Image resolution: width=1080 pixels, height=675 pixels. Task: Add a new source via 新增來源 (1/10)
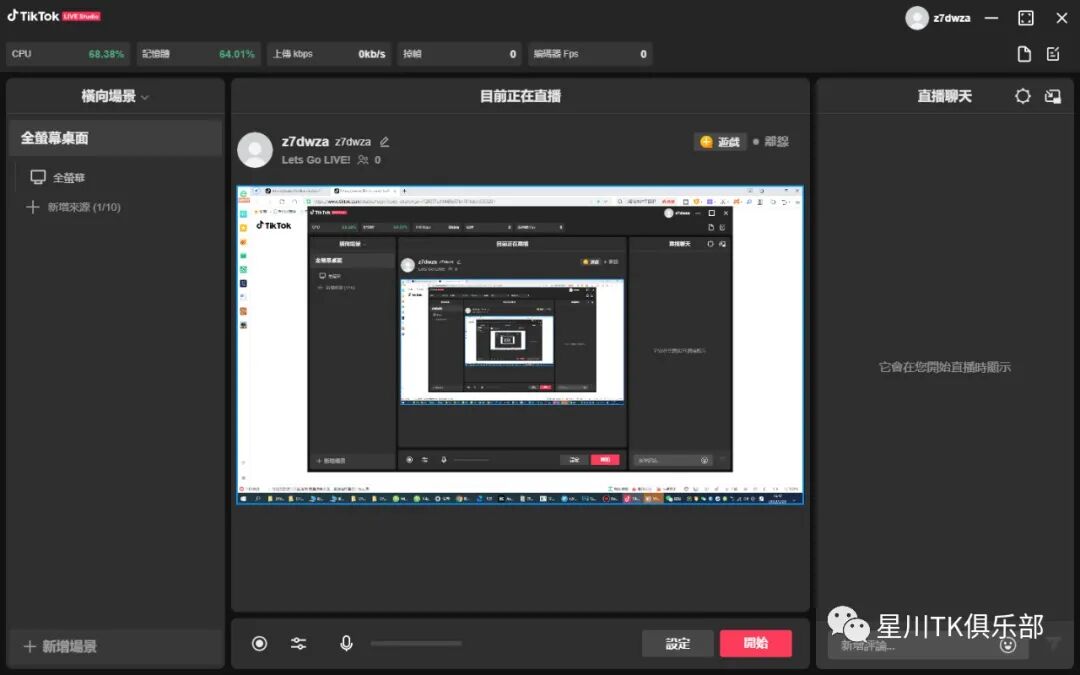coord(74,207)
